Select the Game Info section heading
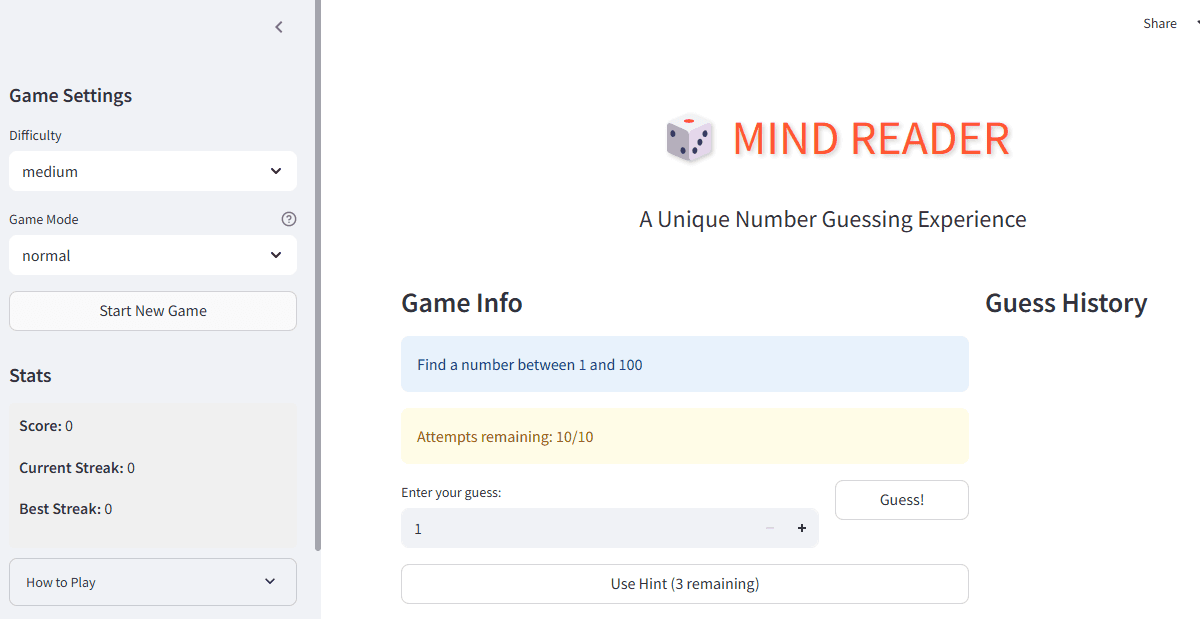 click(x=461, y=303)
